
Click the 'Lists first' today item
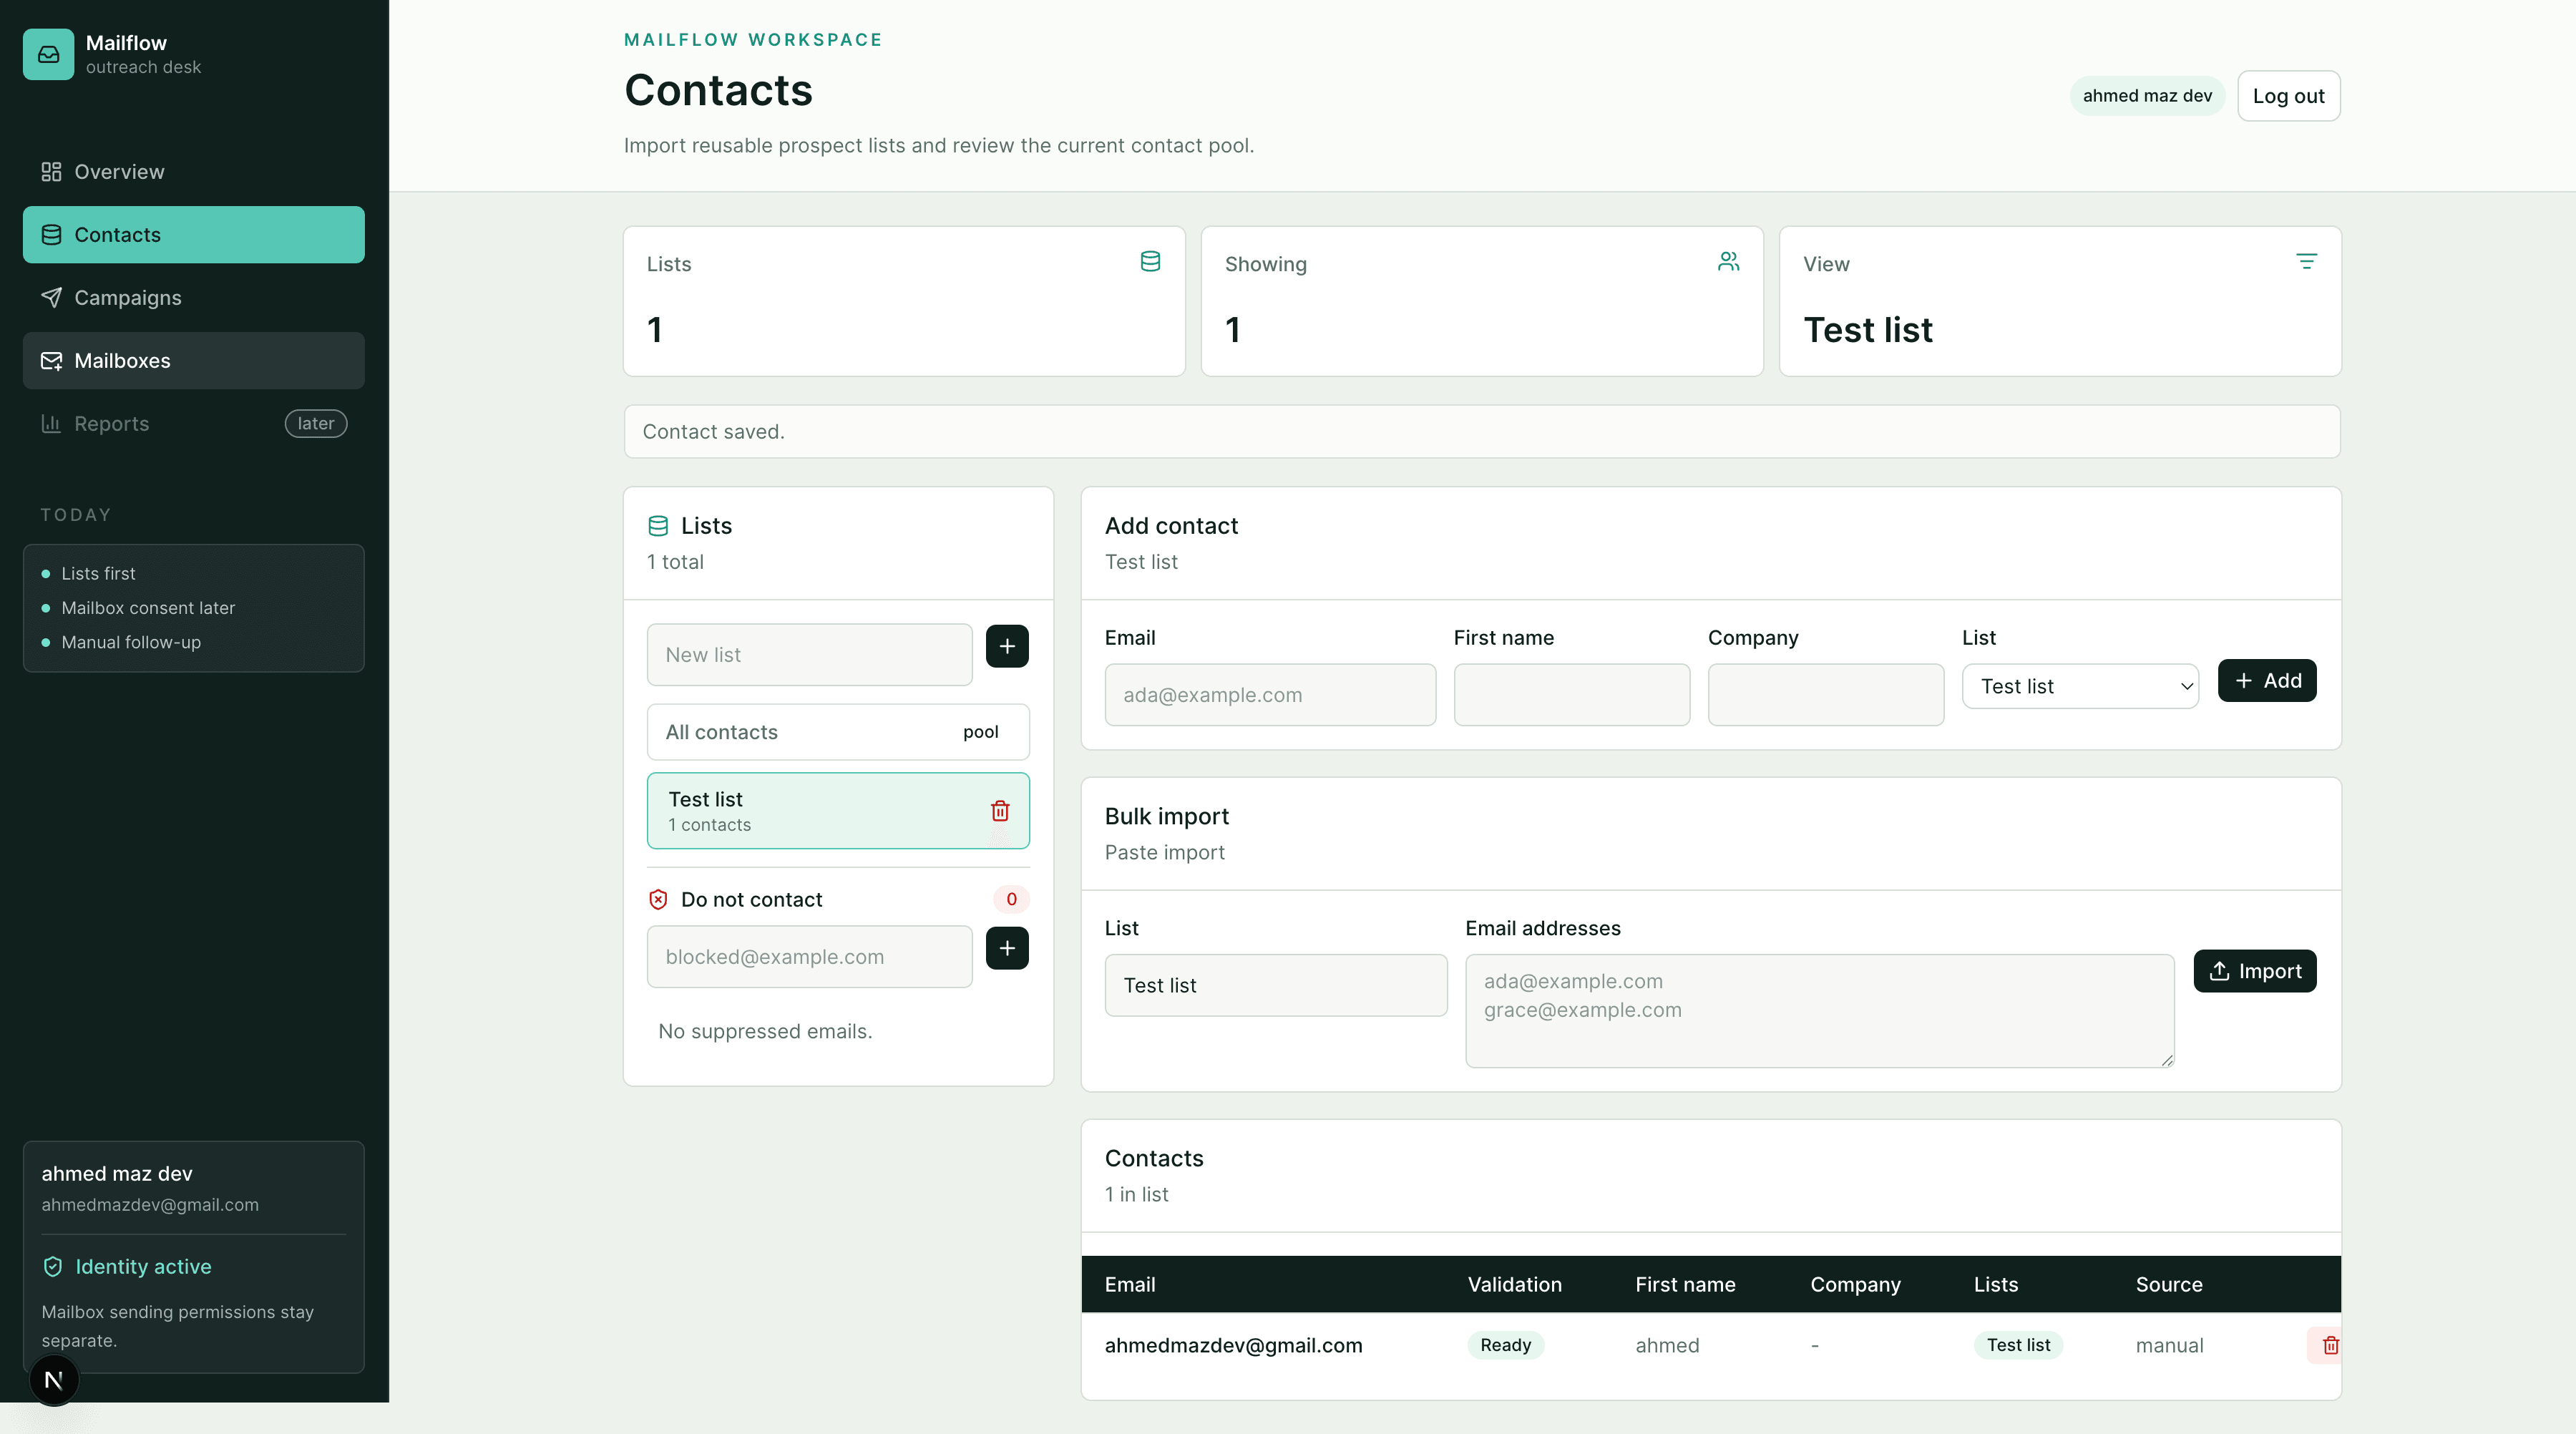pyautogui.click(x=98, y=574)
